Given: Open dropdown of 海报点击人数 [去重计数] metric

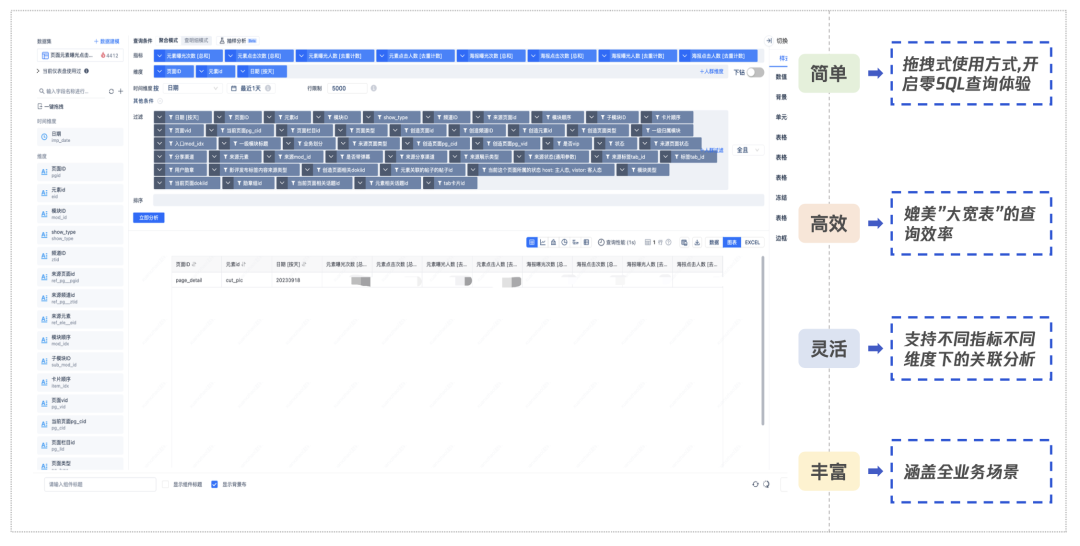Looking at the screenshot, I should (685, 56).
